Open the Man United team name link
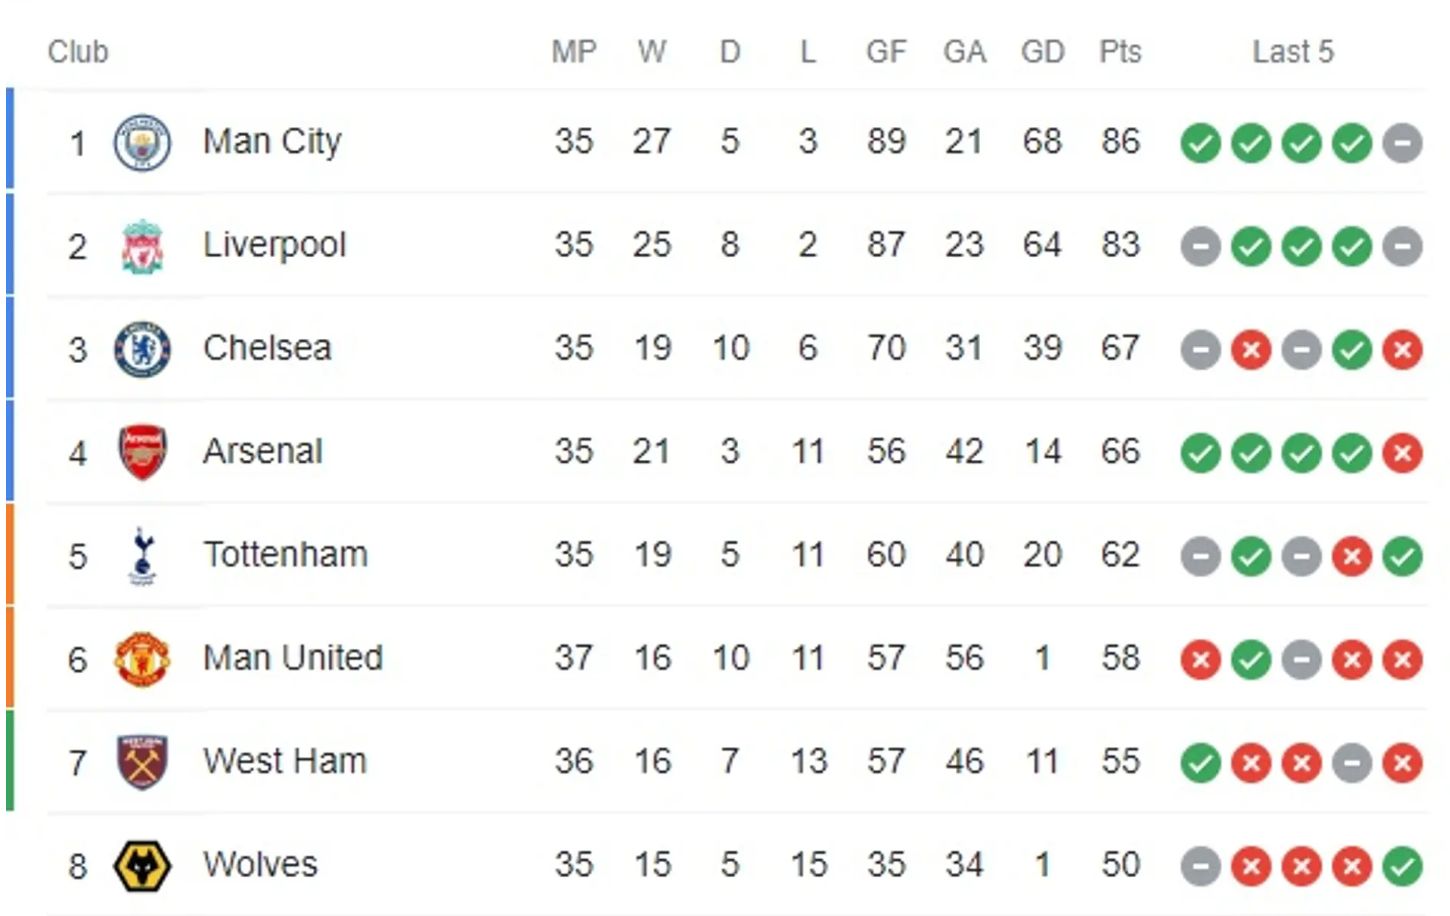This screenshot has width=1450, height=916. (x=293, y=658)
